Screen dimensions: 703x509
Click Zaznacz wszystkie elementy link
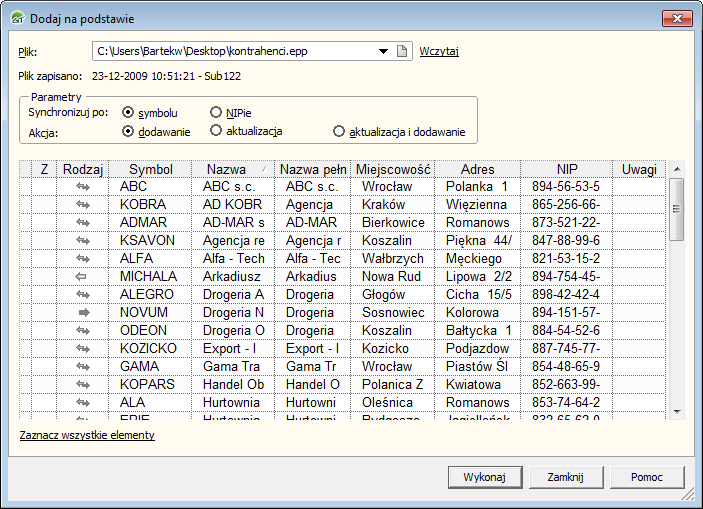tap(87, 435)
